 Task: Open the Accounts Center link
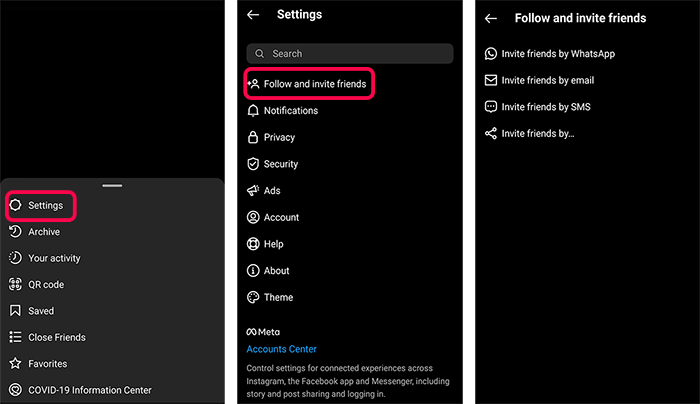(x=281, y=349)
